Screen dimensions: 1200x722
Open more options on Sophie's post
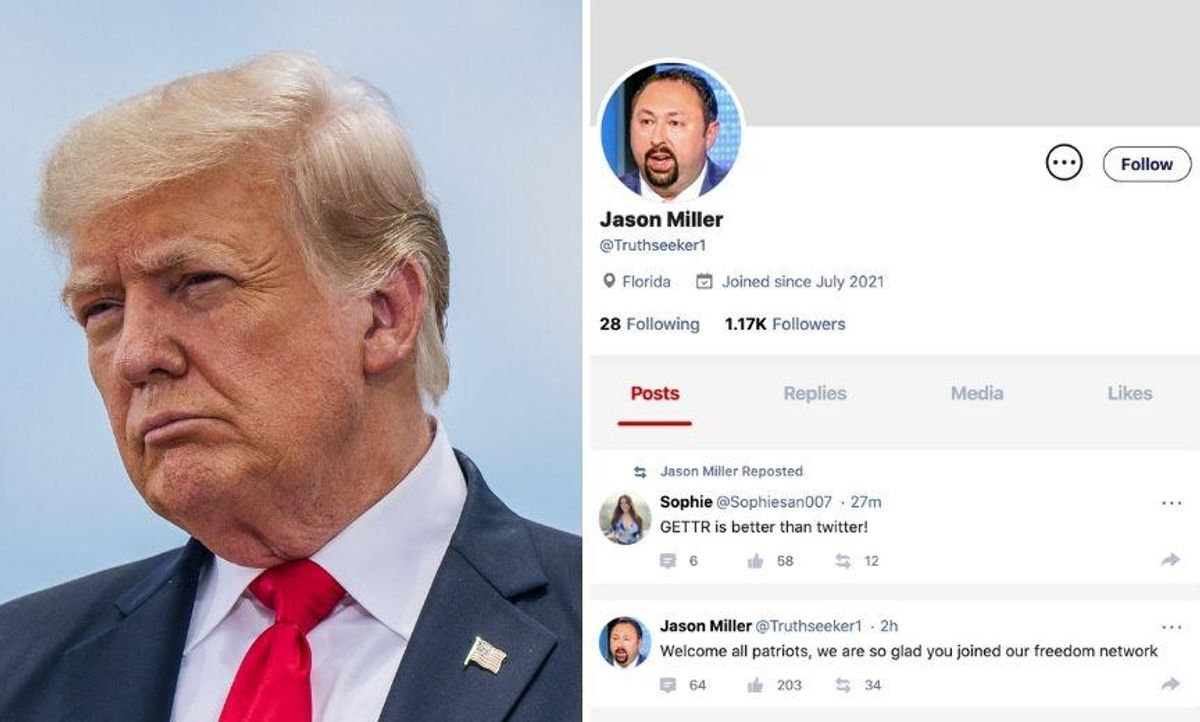coord(1172,503)
